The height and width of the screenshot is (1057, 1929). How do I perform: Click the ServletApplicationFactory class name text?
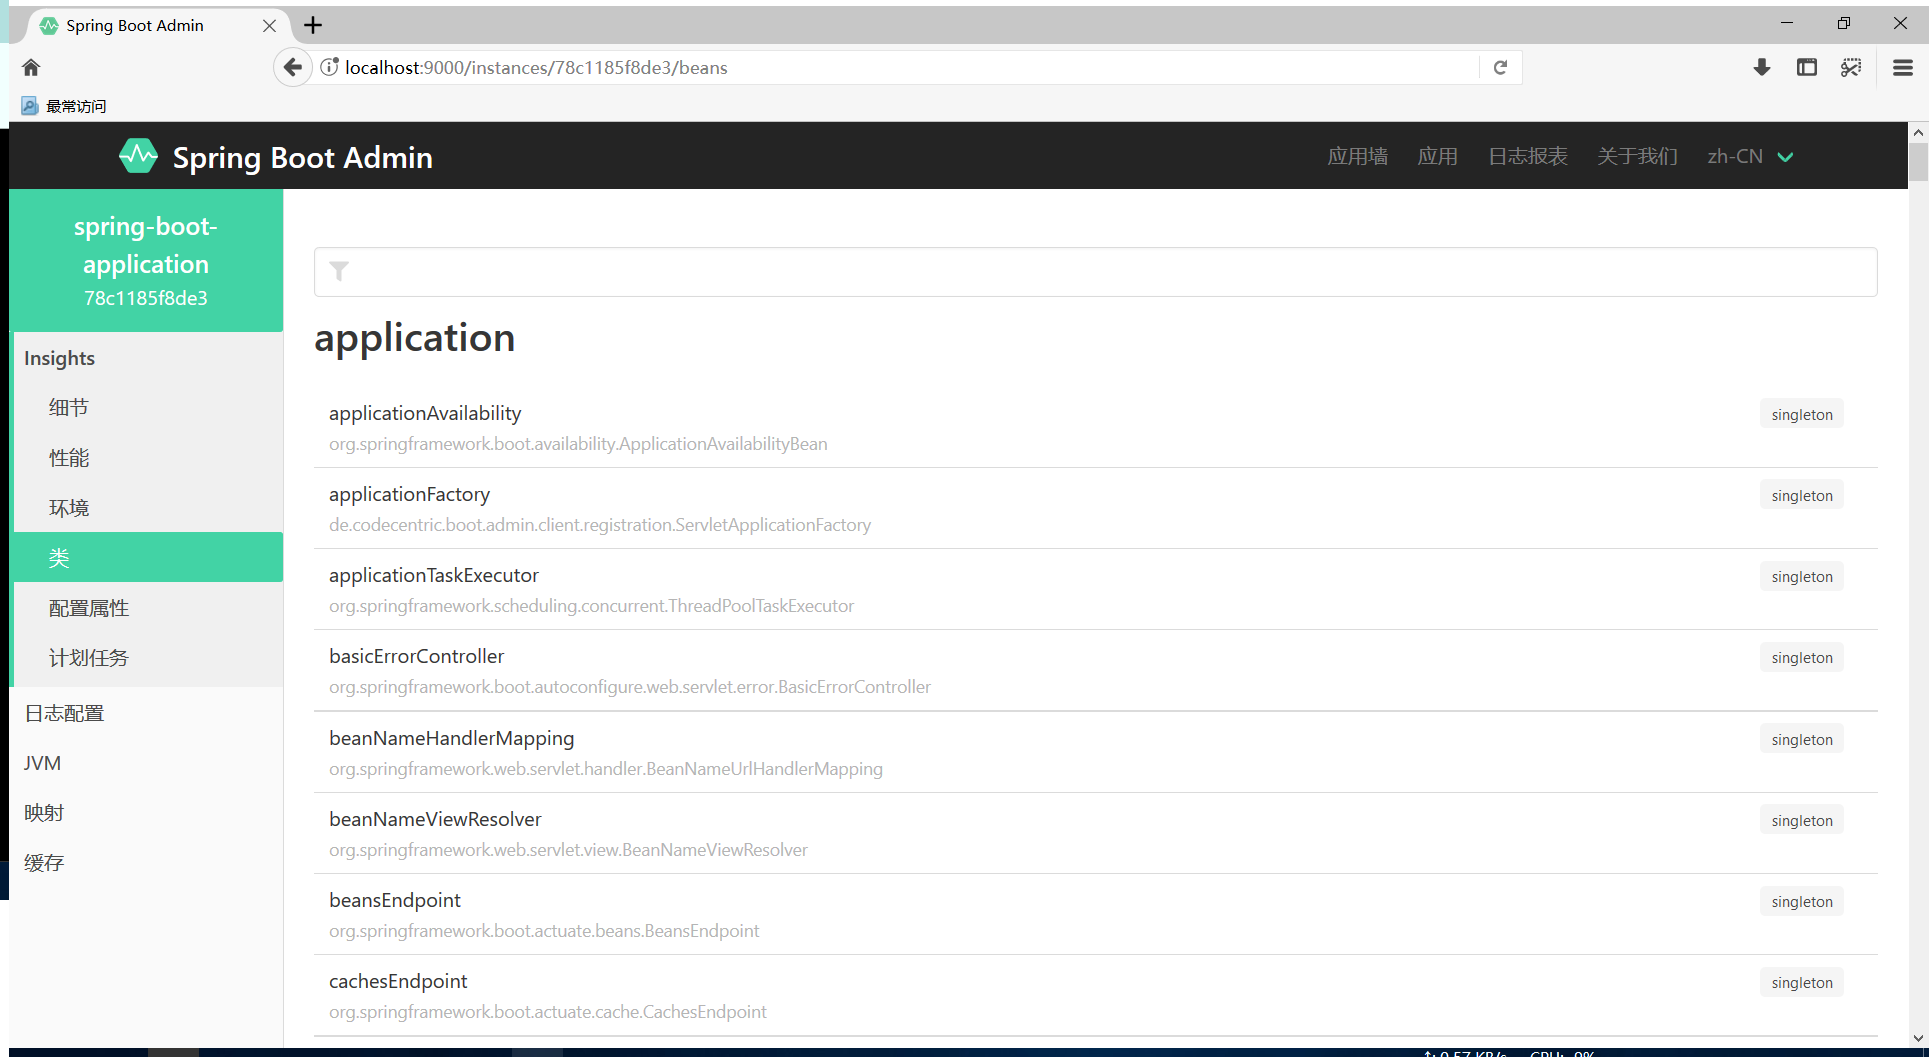(600, 525)
